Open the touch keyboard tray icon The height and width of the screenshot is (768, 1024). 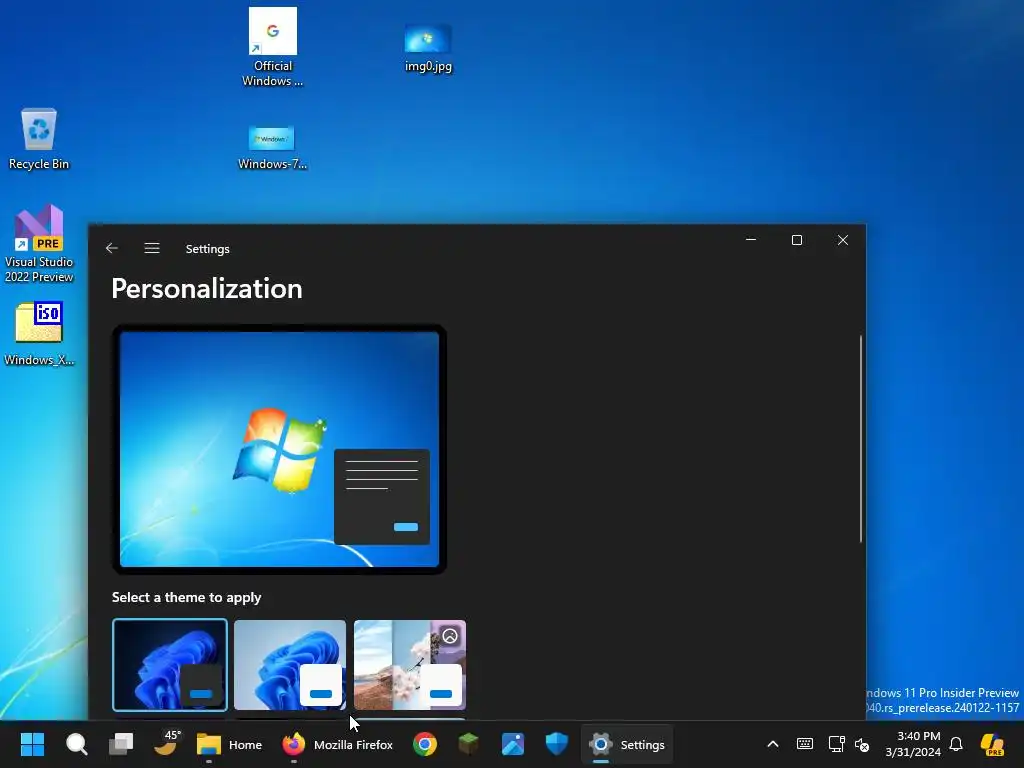805,744
